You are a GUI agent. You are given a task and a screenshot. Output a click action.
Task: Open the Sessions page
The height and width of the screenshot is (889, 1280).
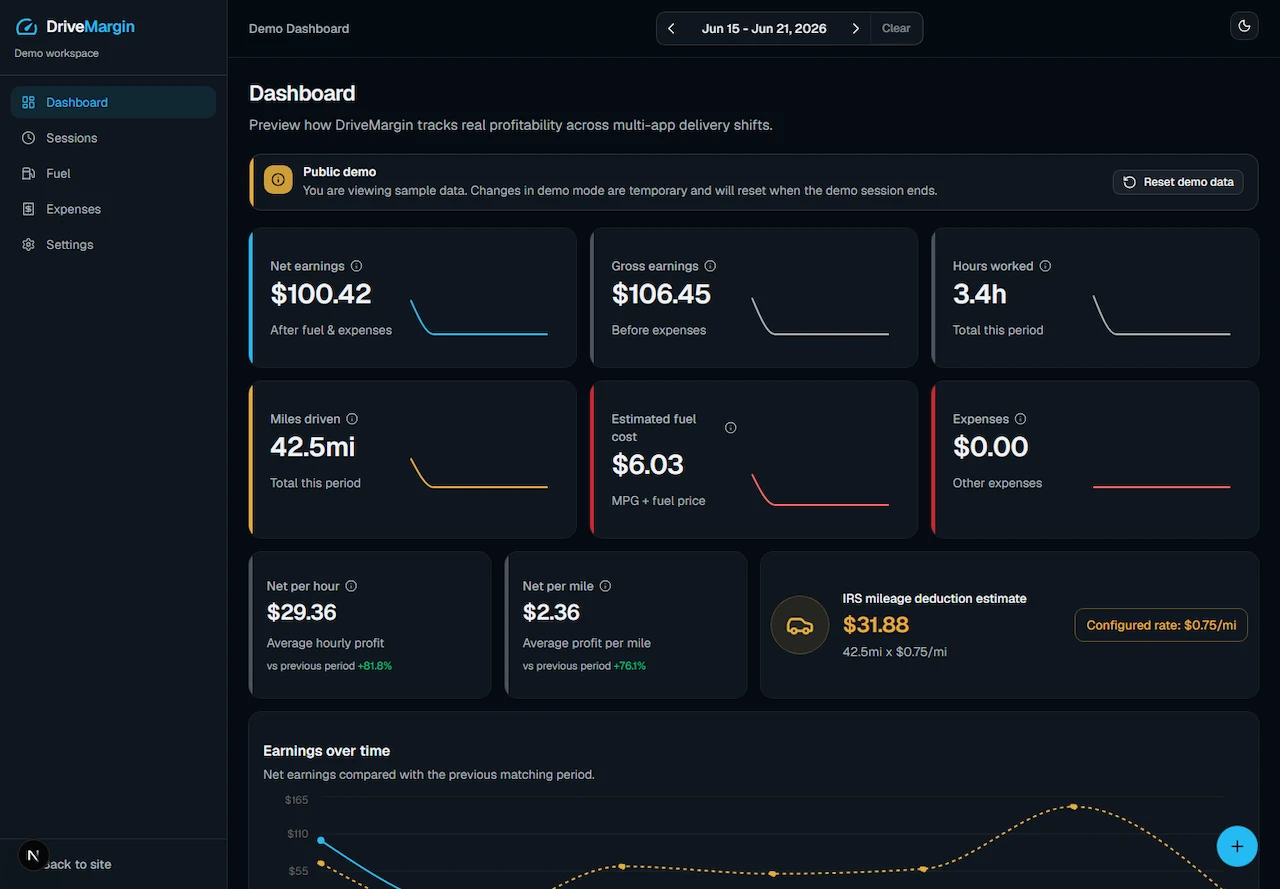pyautogui.click(x=113, y=138)
